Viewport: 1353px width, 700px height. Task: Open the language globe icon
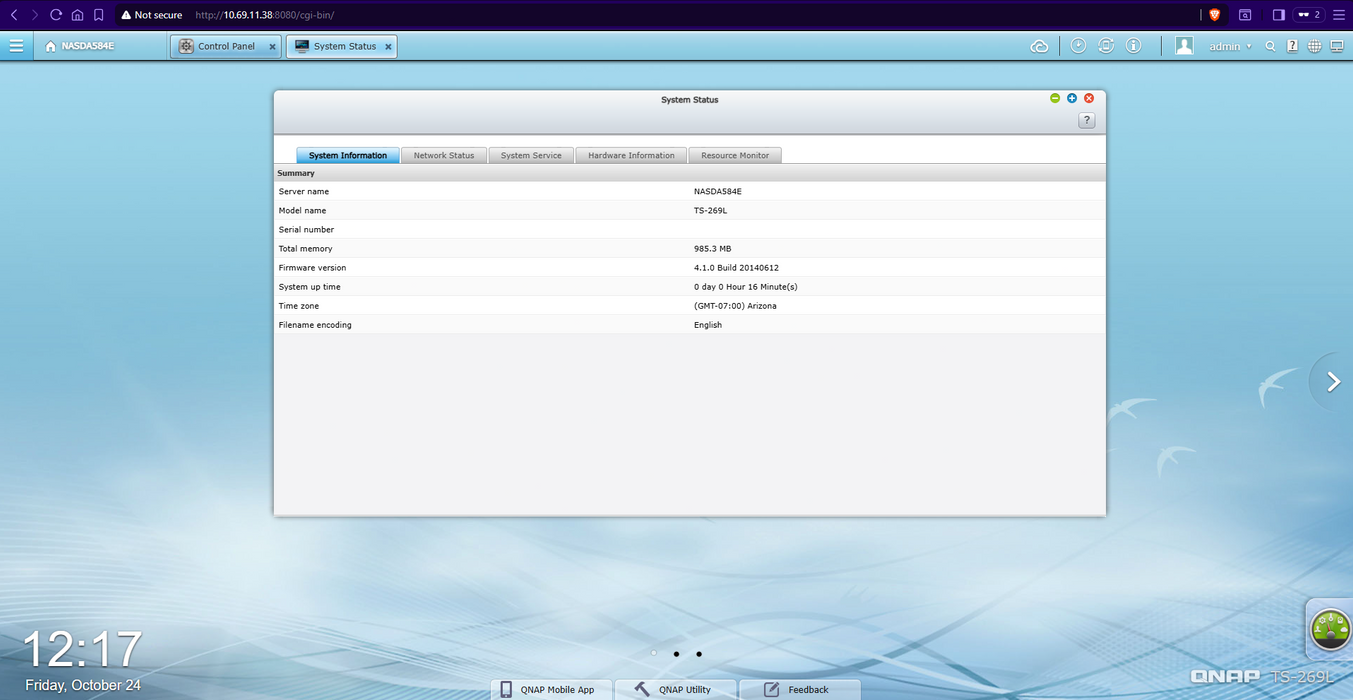point(1314,46)
